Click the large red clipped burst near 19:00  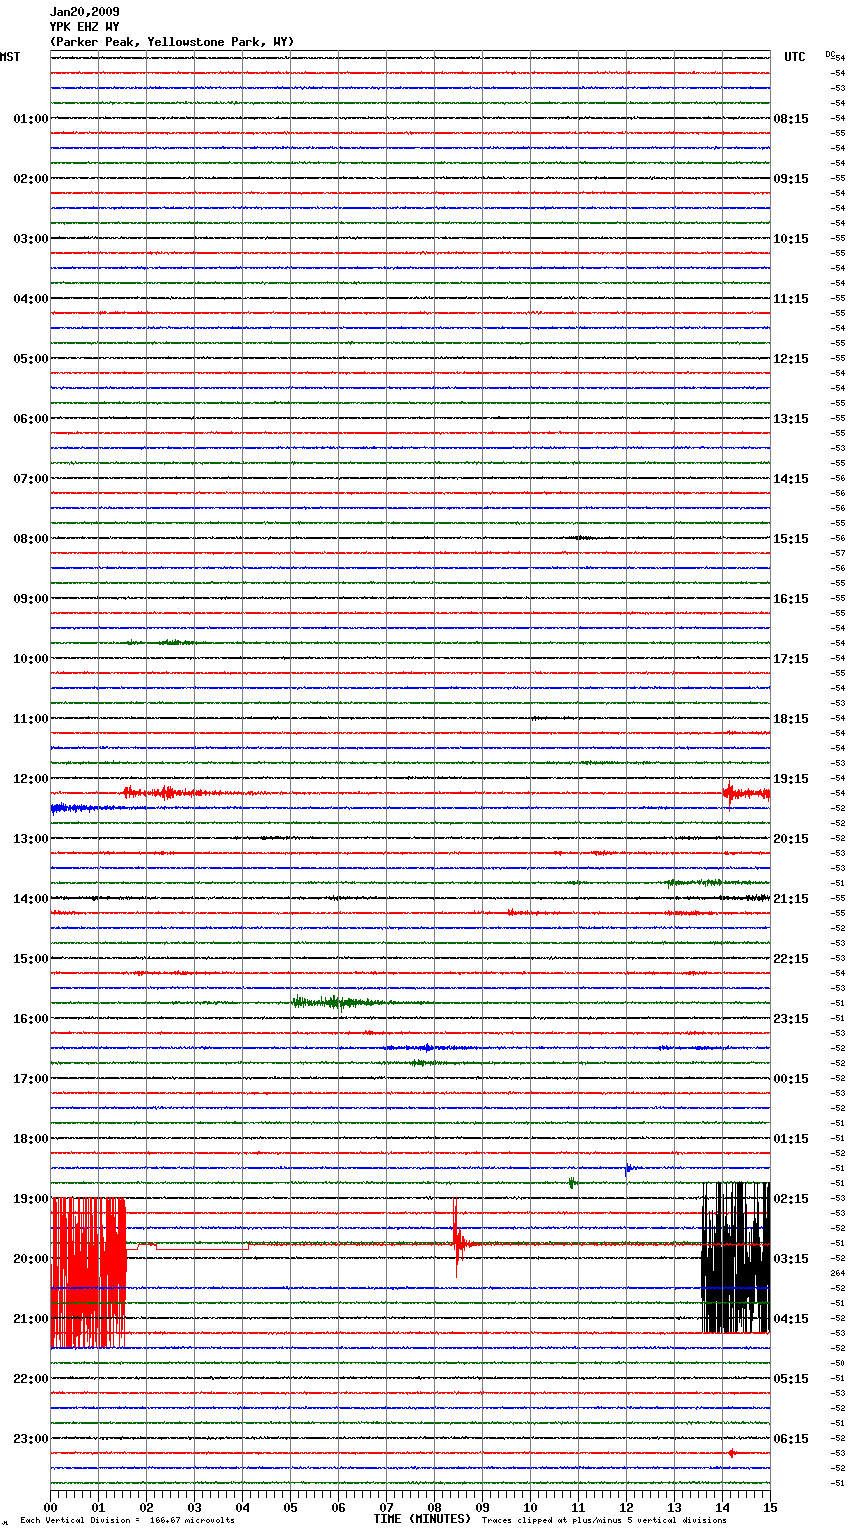[89, 1273]
